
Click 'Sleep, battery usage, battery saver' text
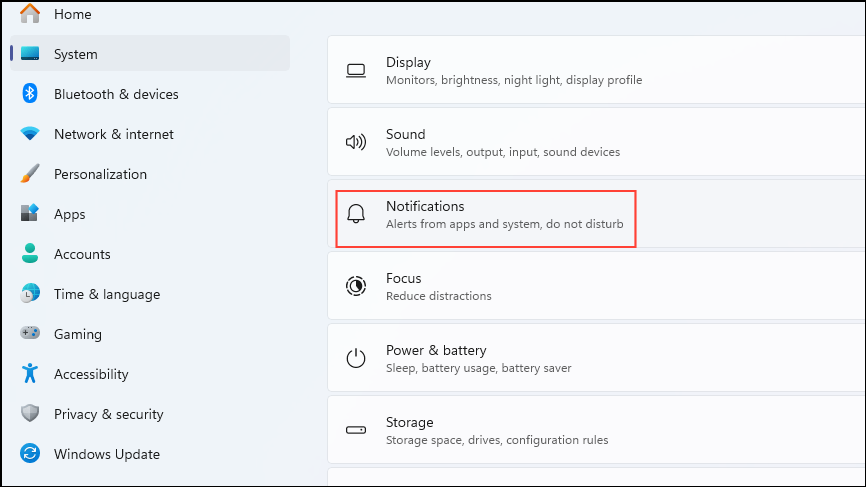478,368
